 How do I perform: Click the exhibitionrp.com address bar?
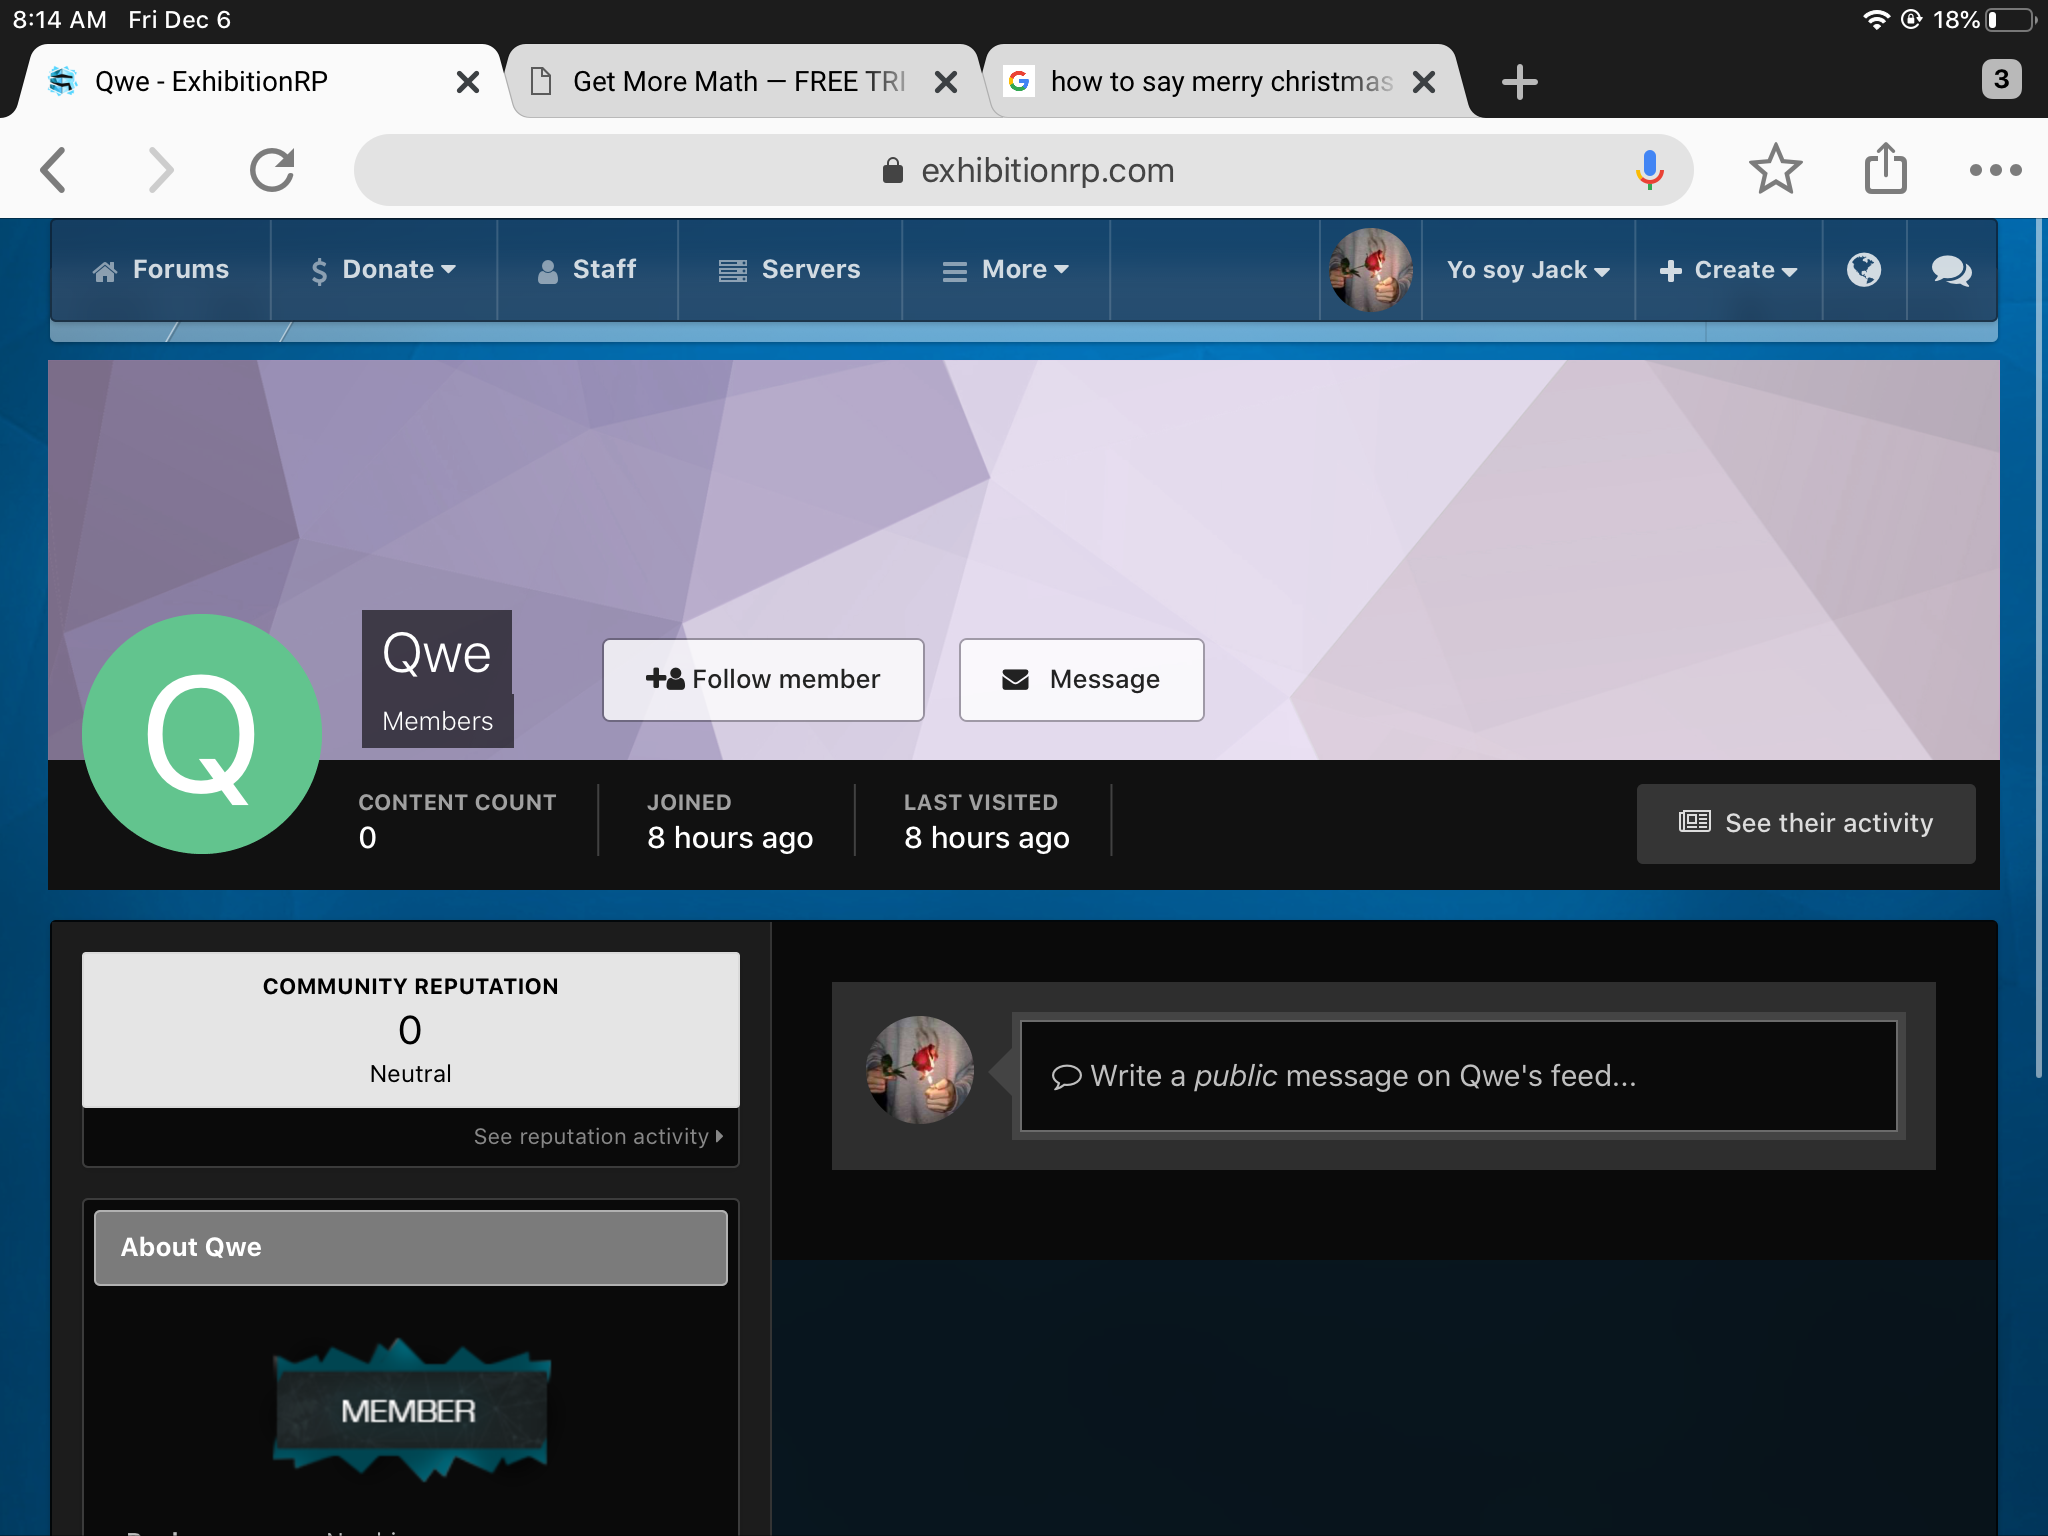pos(1023,170)
